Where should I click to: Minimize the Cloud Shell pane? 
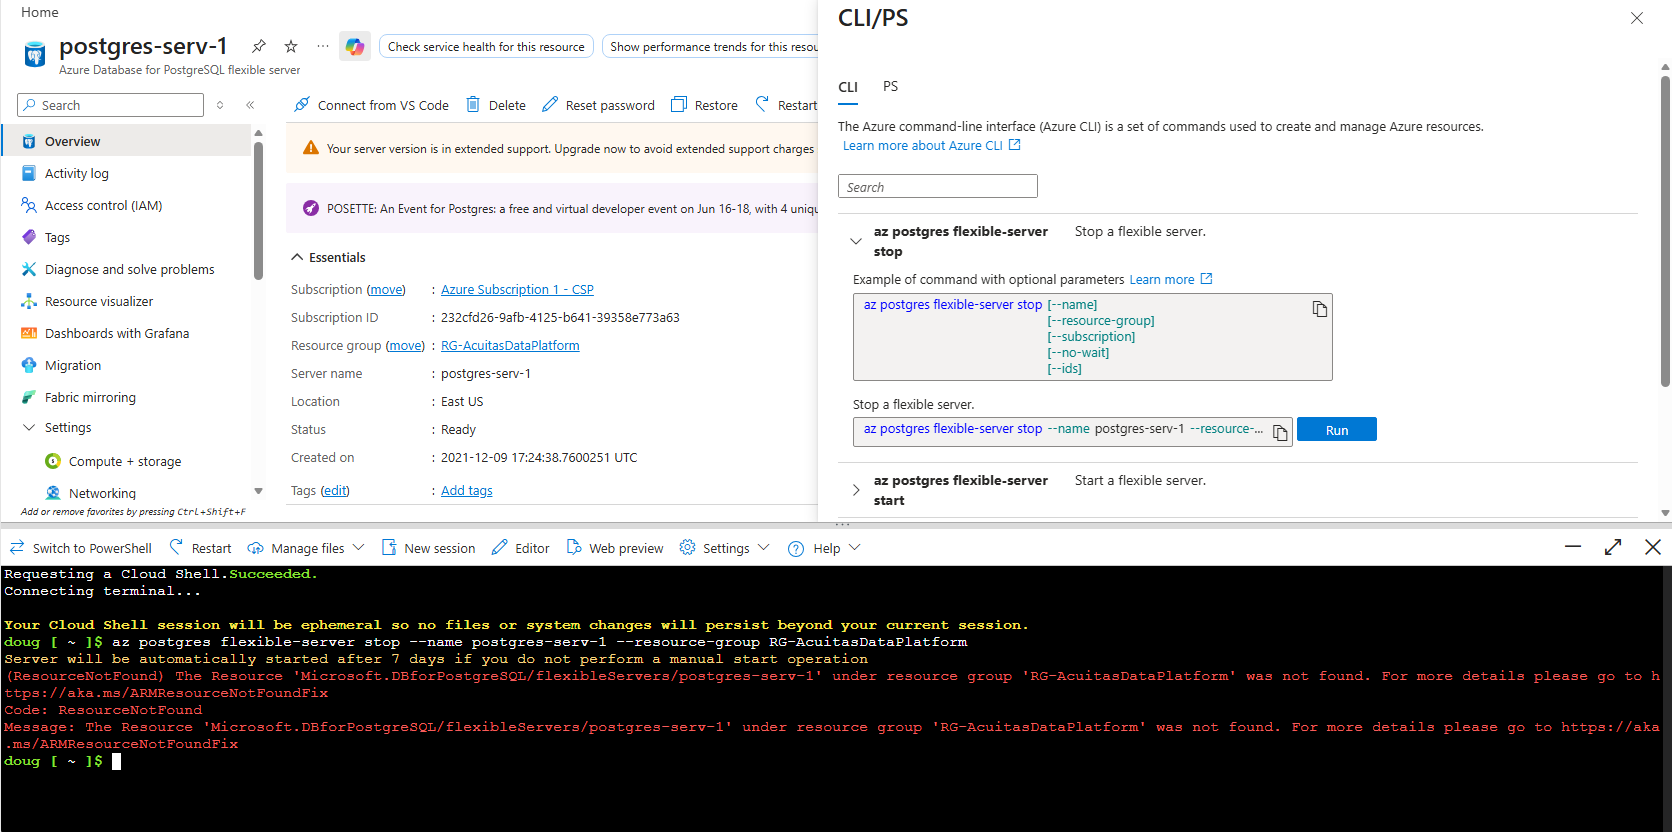coord(1573,547)
